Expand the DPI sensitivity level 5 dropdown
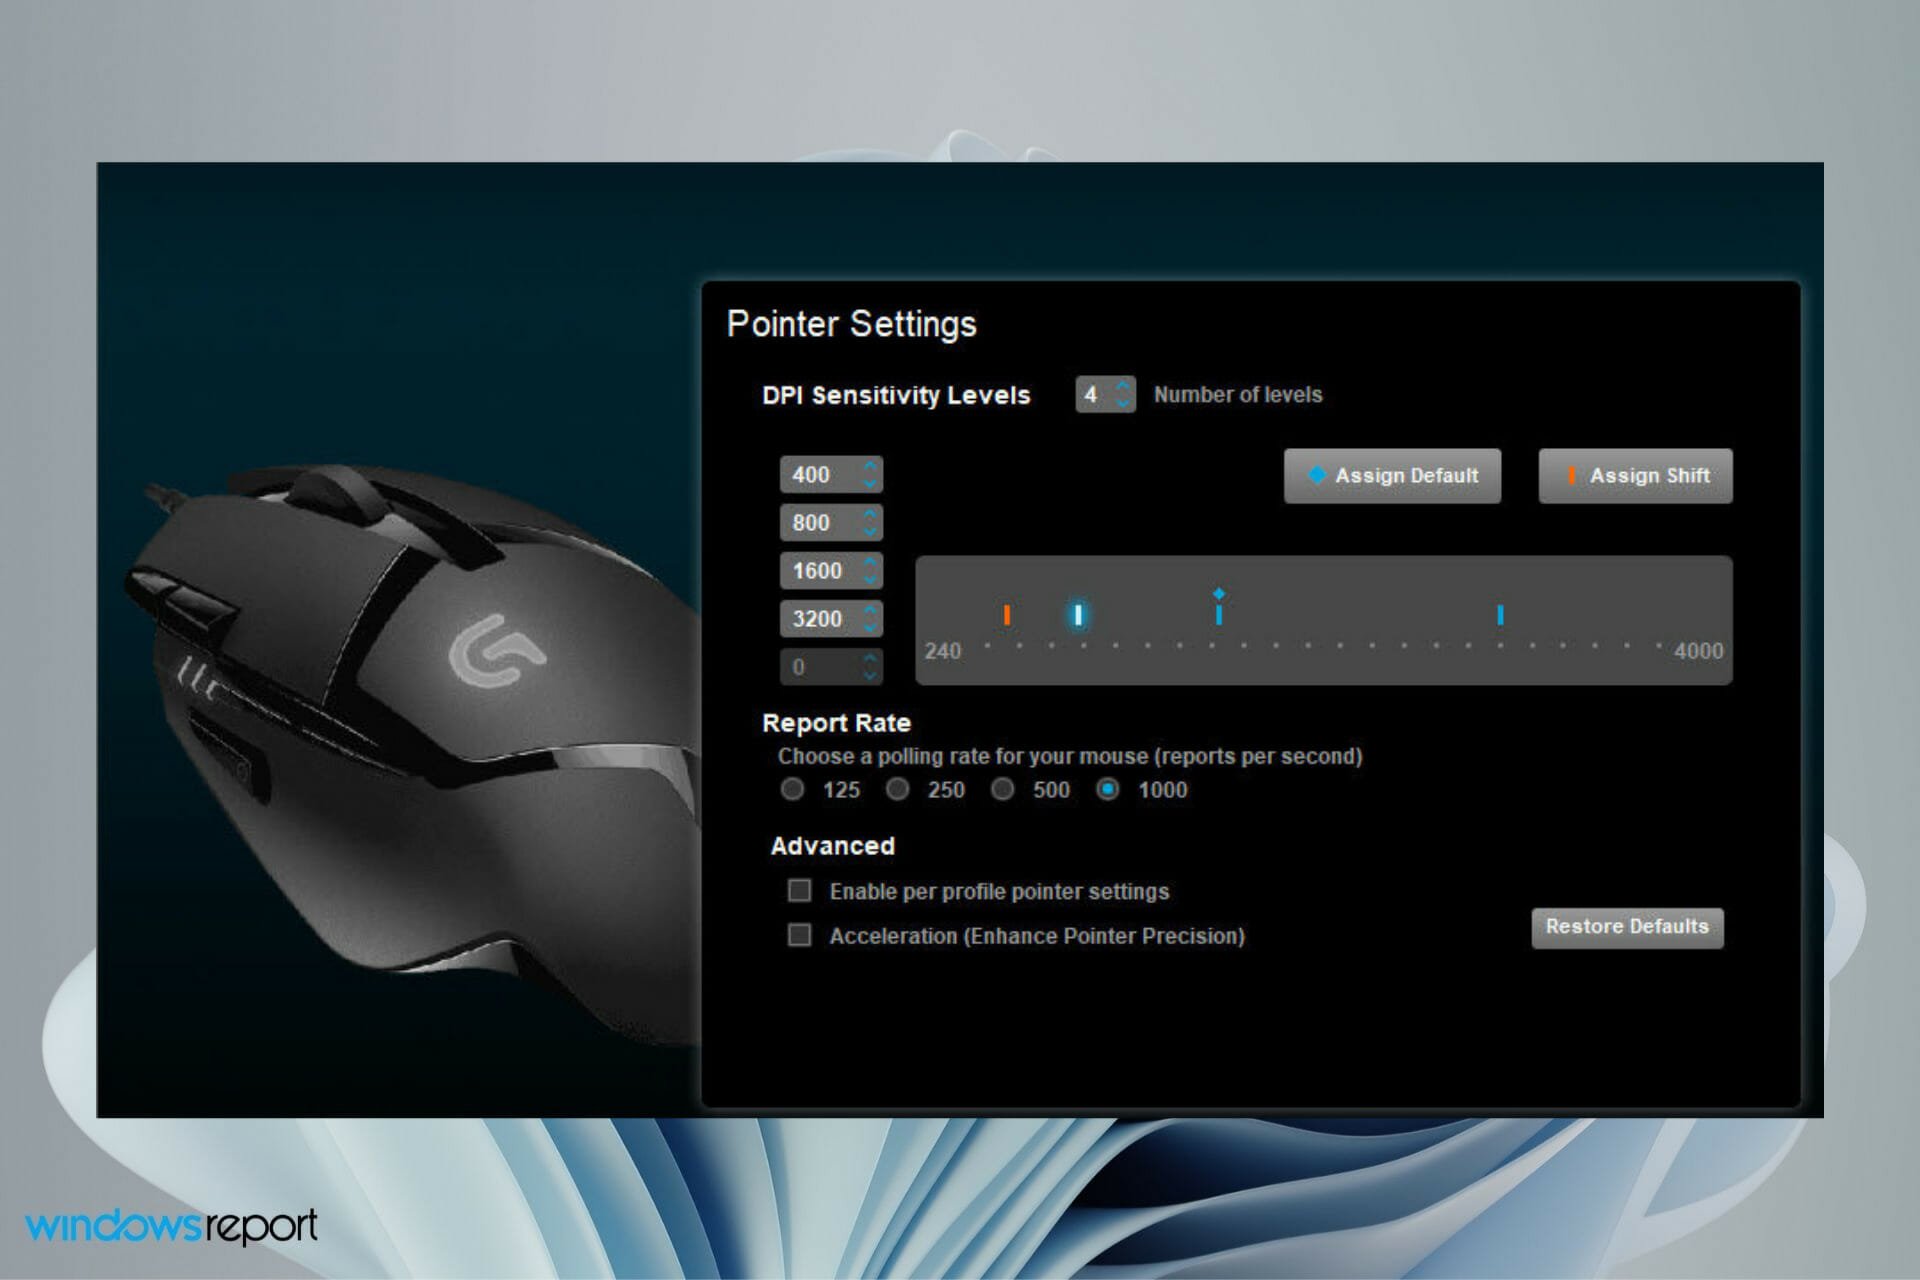1920x1280 pixels. (871, 666)
